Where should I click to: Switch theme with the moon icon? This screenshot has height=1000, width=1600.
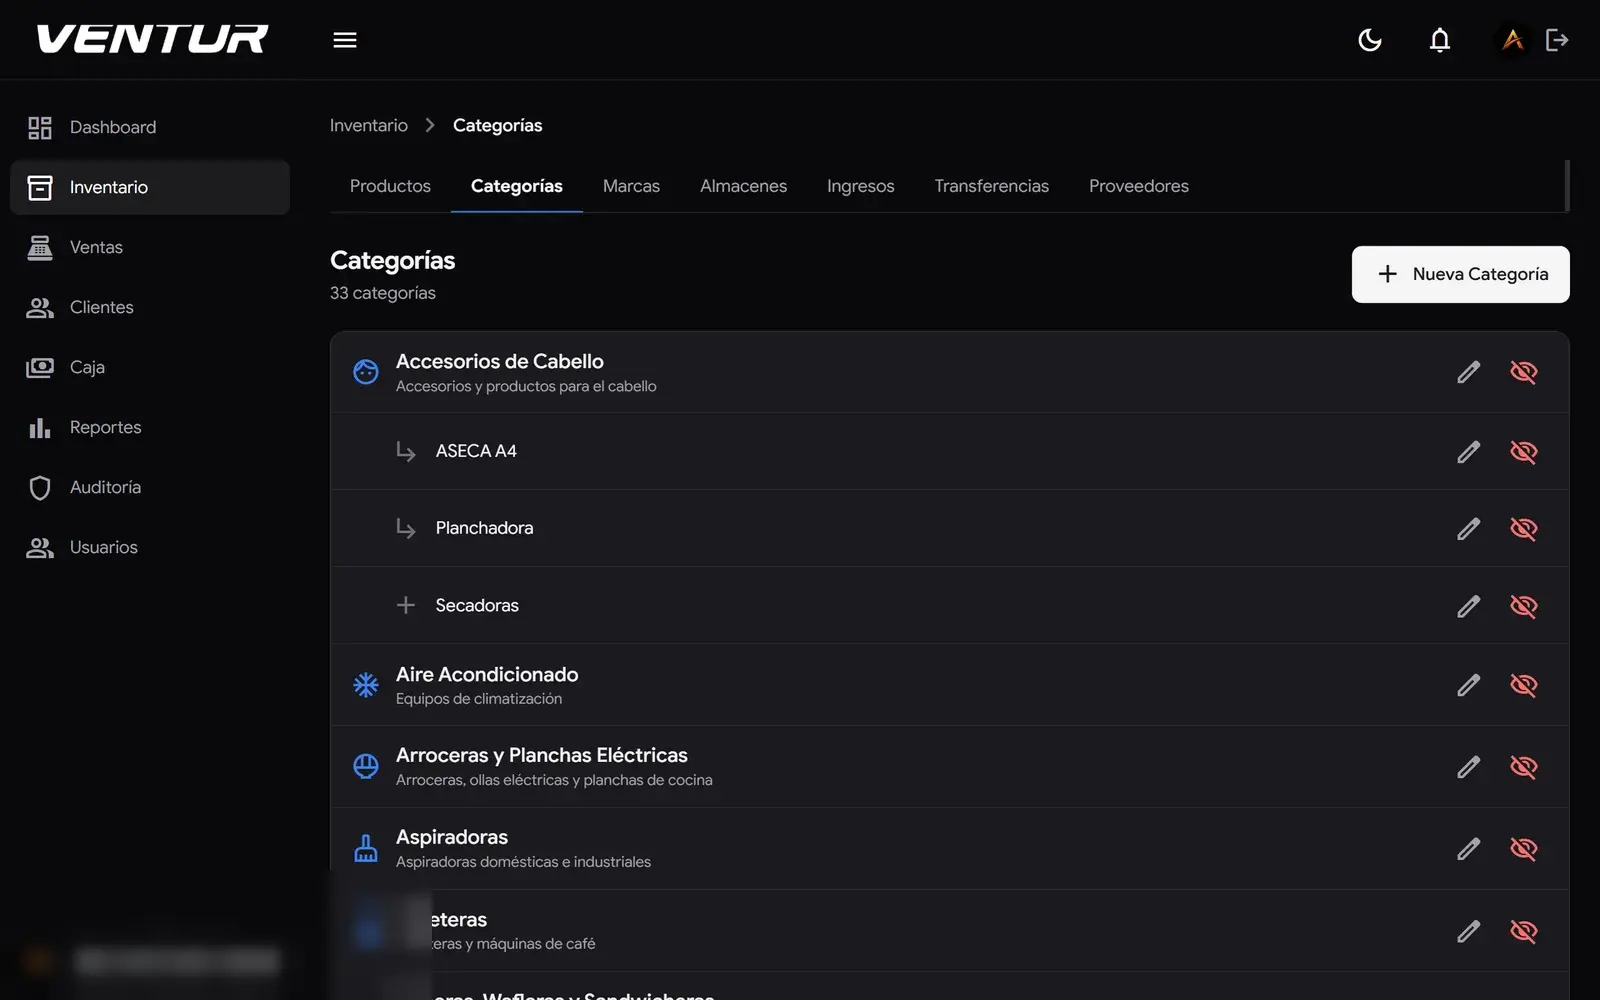(x=1370, y=40)
